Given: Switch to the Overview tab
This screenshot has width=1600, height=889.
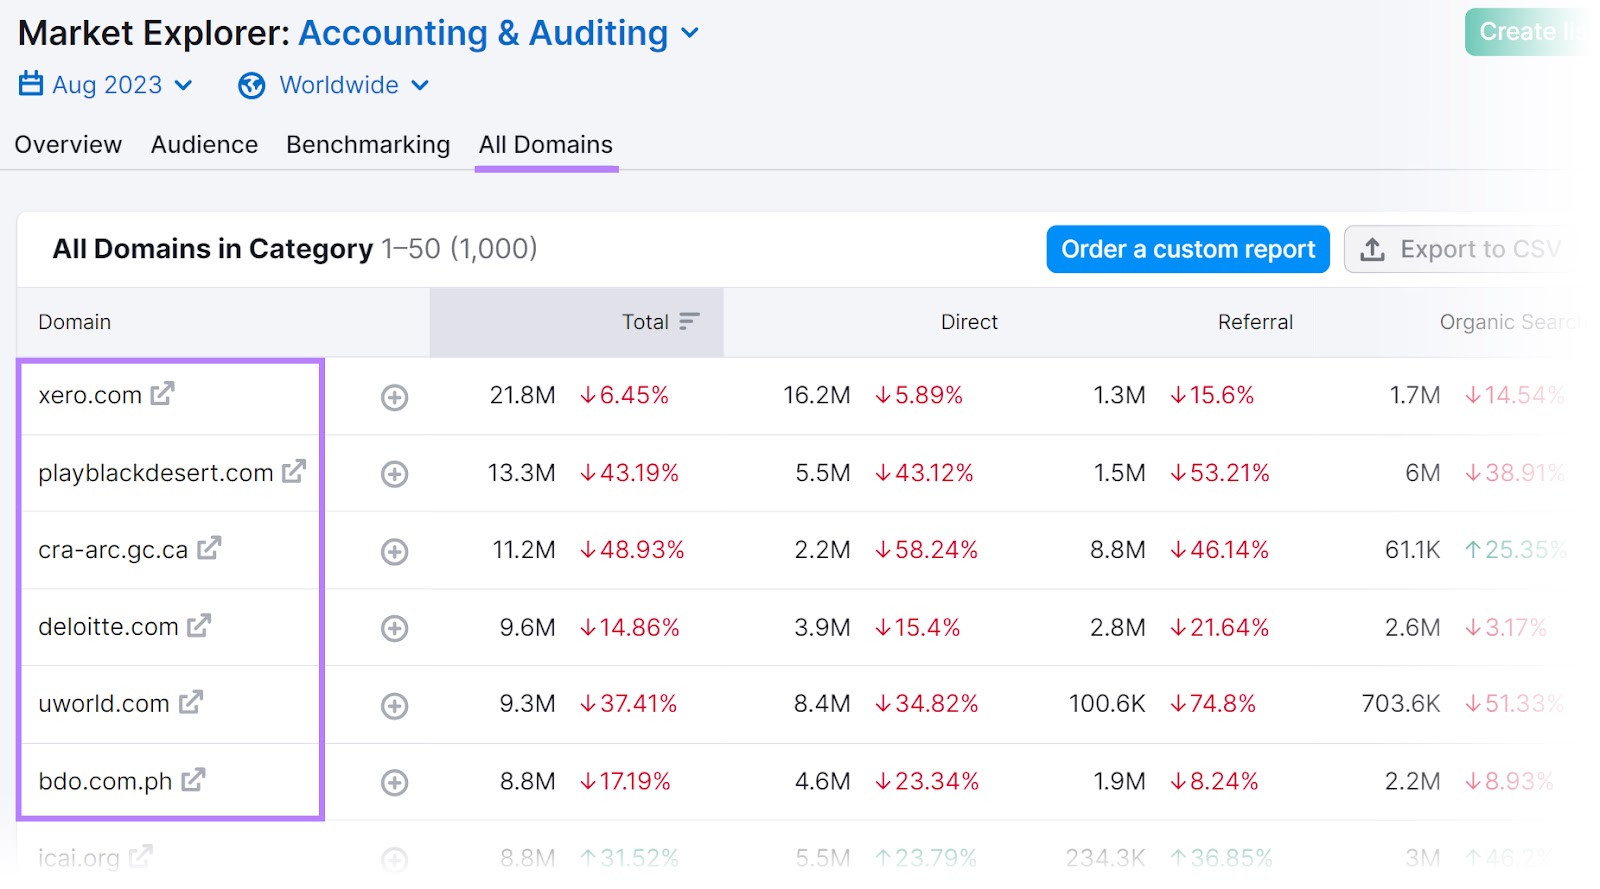Looking at the screenshot, I should pyautogui.click(x=68, y=145).
